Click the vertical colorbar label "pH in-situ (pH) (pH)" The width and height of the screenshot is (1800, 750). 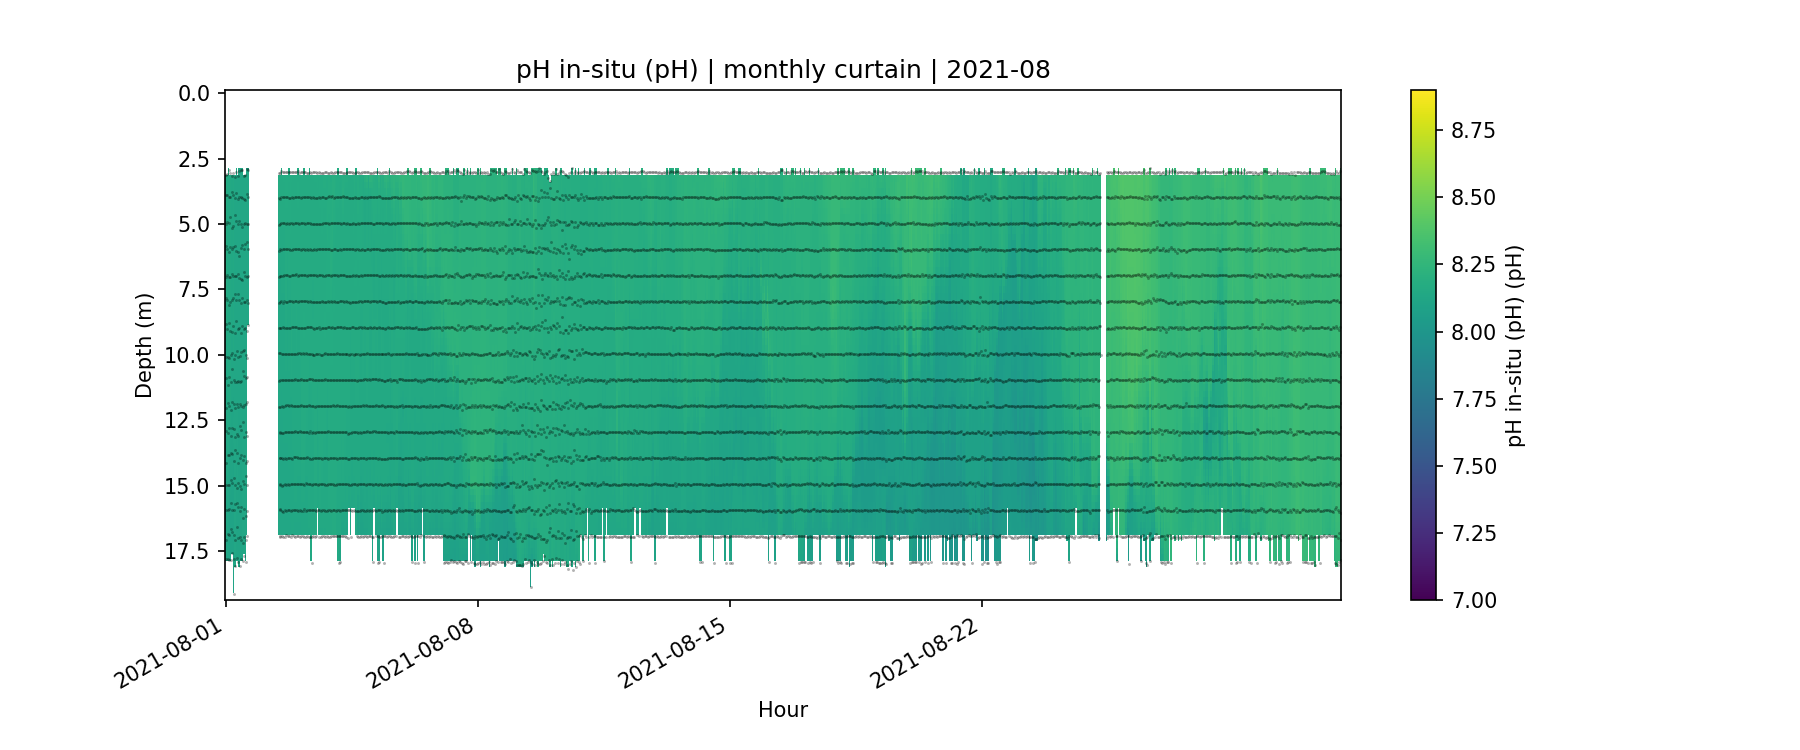[1515, 345]
